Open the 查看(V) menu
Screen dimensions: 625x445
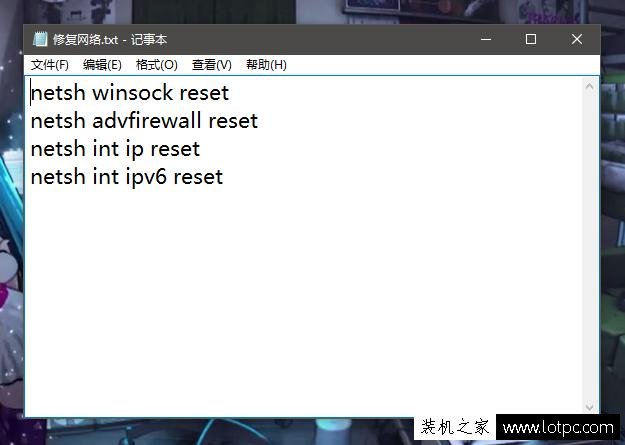212,65
